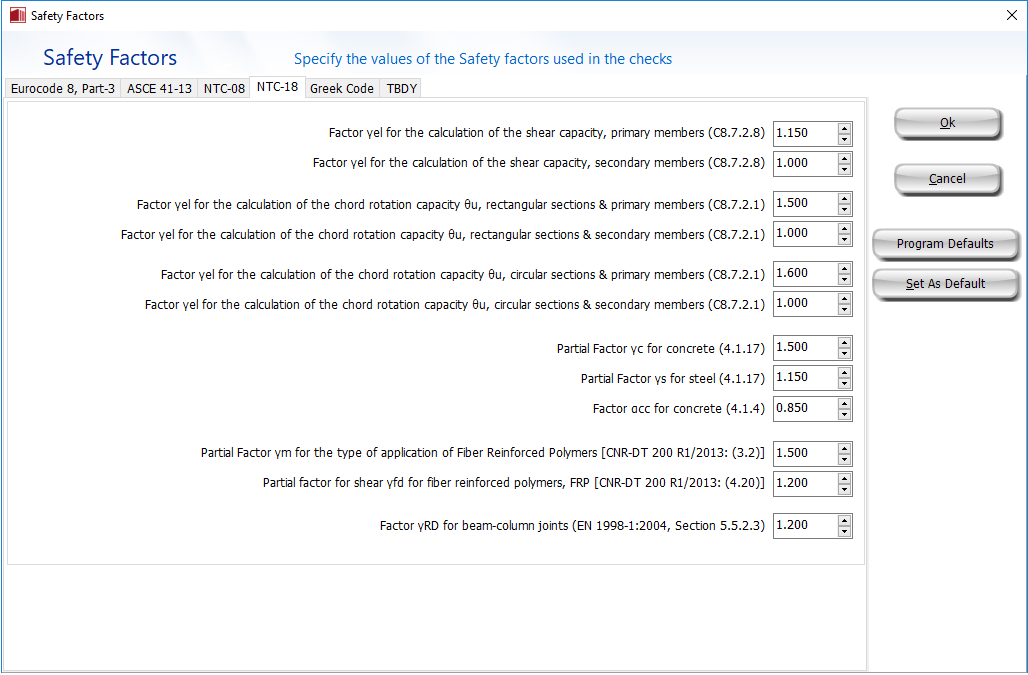
Task: Restore values with Program Defaults button
Action: click(x=945, y=244)
